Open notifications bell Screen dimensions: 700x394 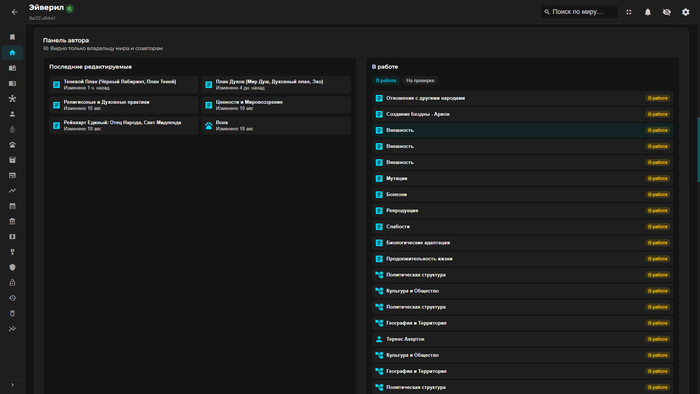click(648, 12)
